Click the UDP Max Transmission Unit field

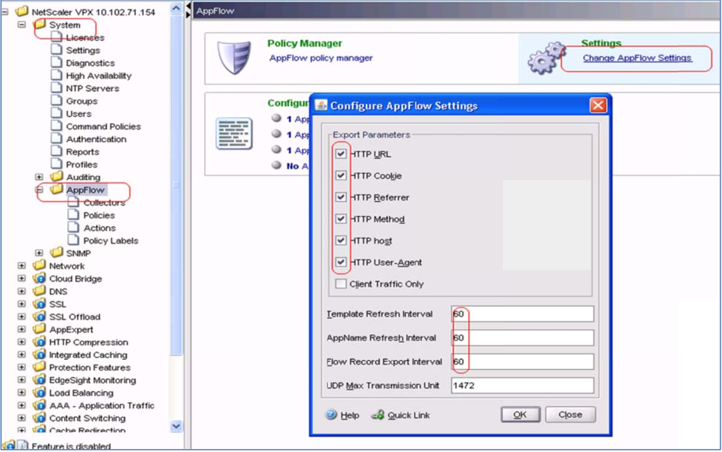click(x=523, y=386)
